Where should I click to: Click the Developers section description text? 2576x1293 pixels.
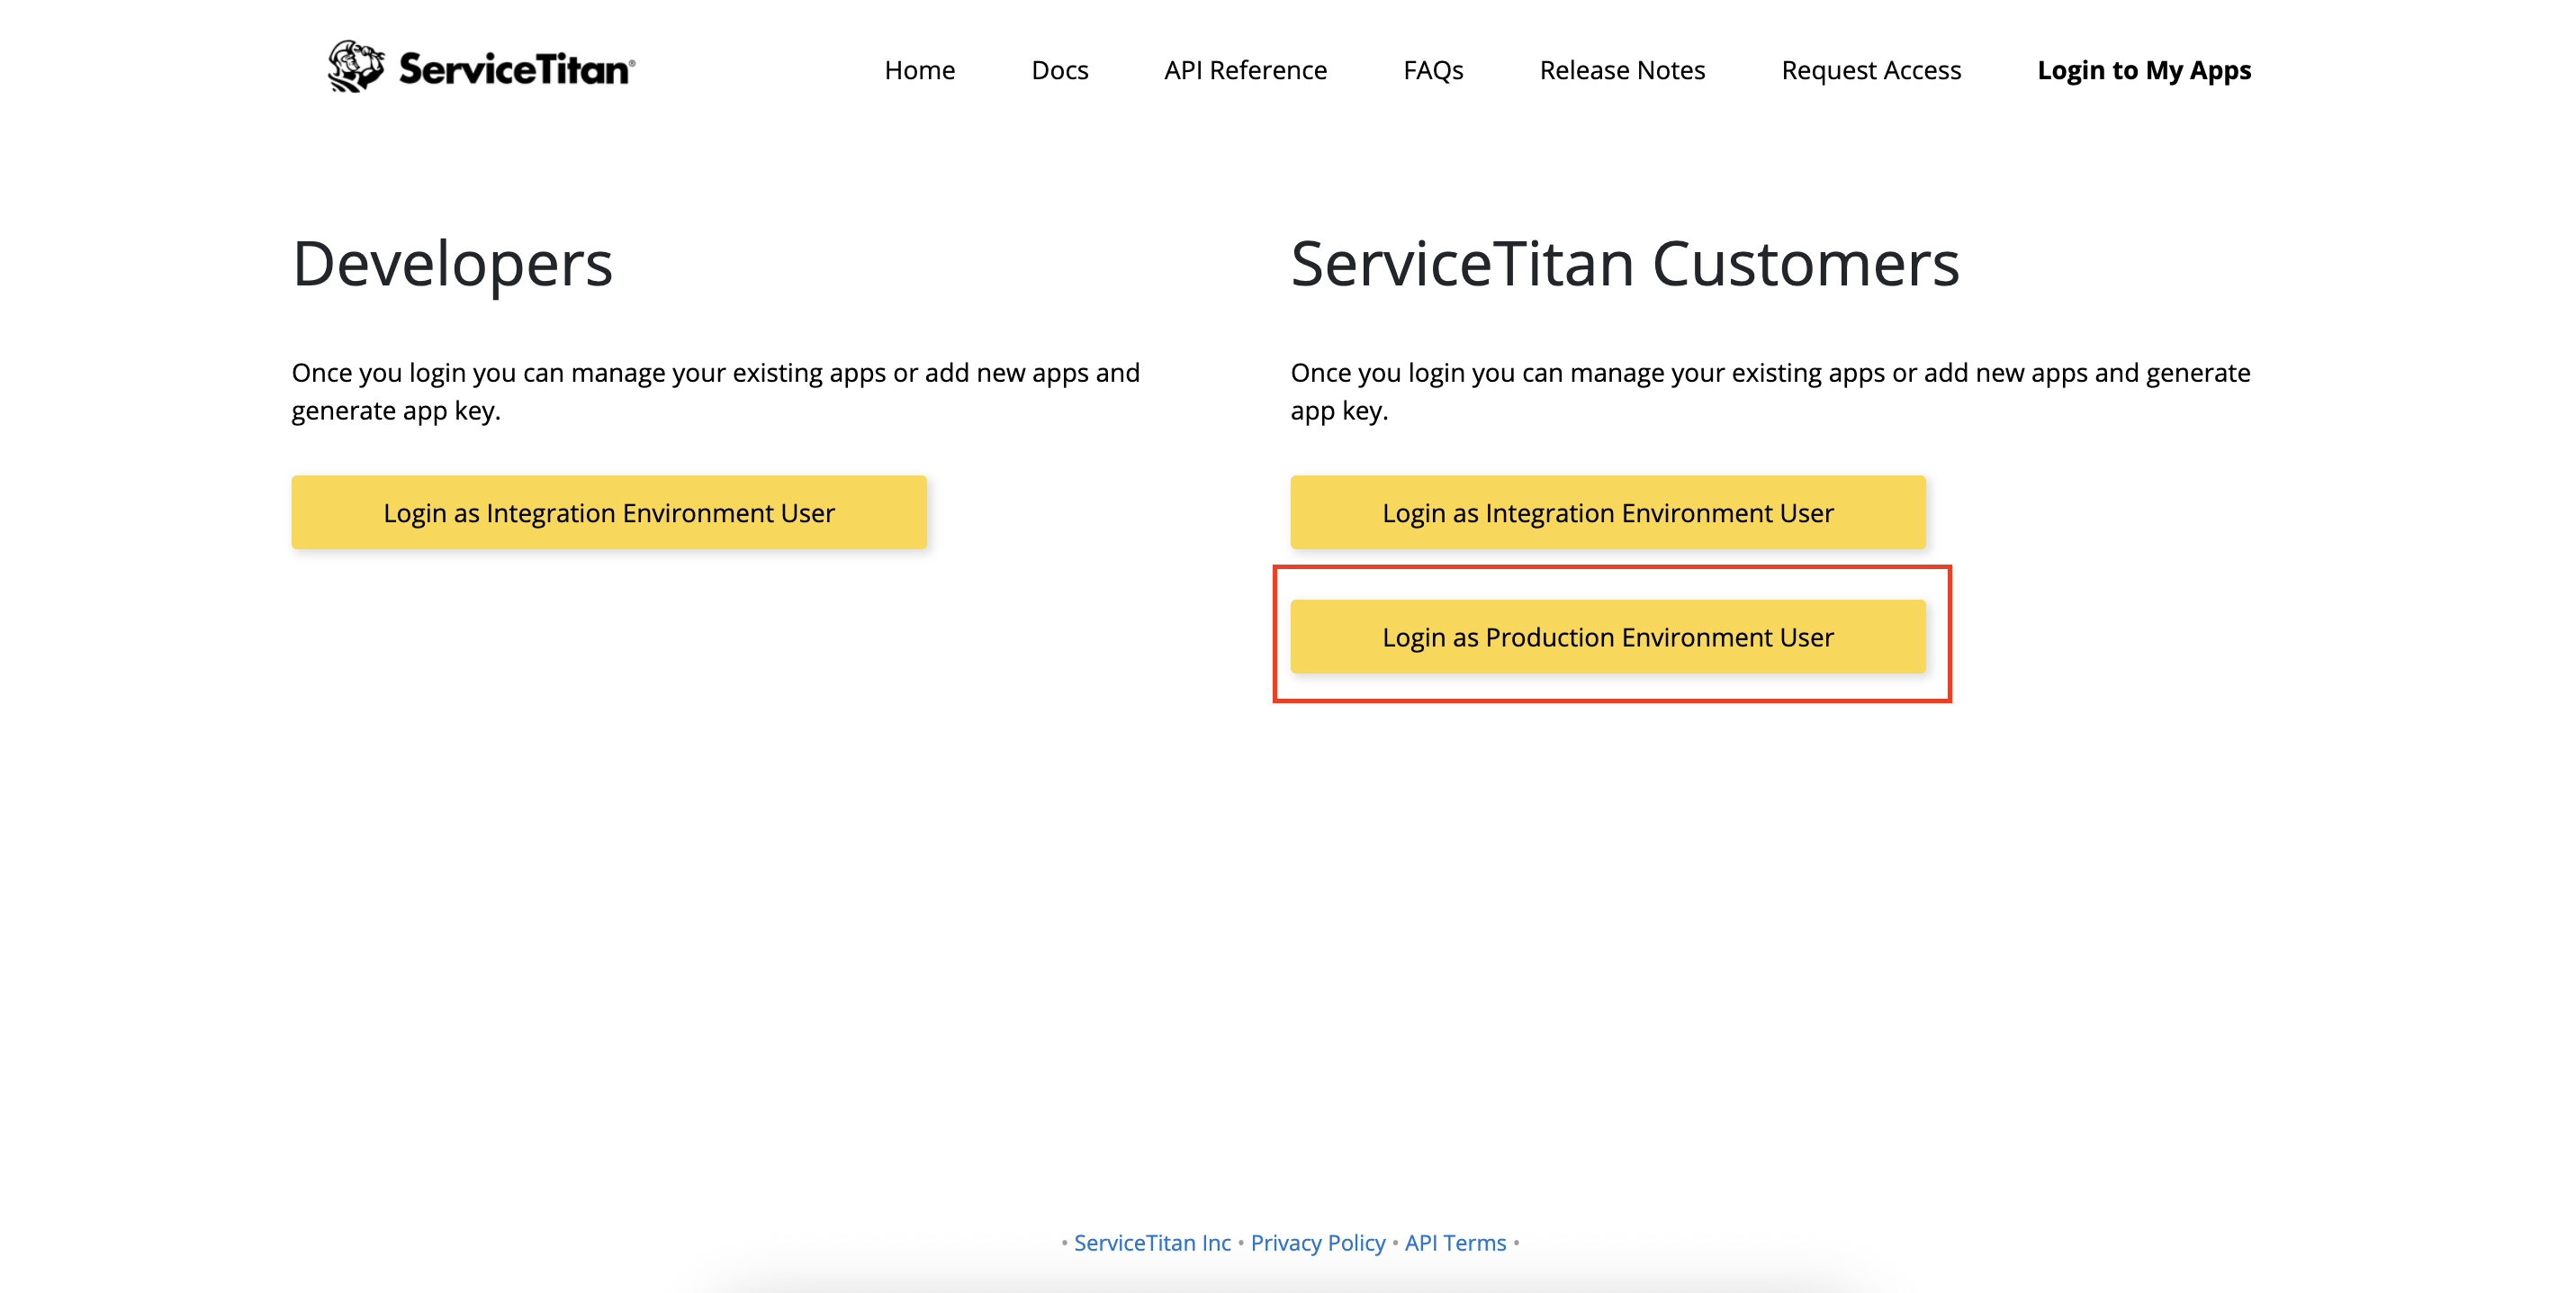(x=716, y=391)
